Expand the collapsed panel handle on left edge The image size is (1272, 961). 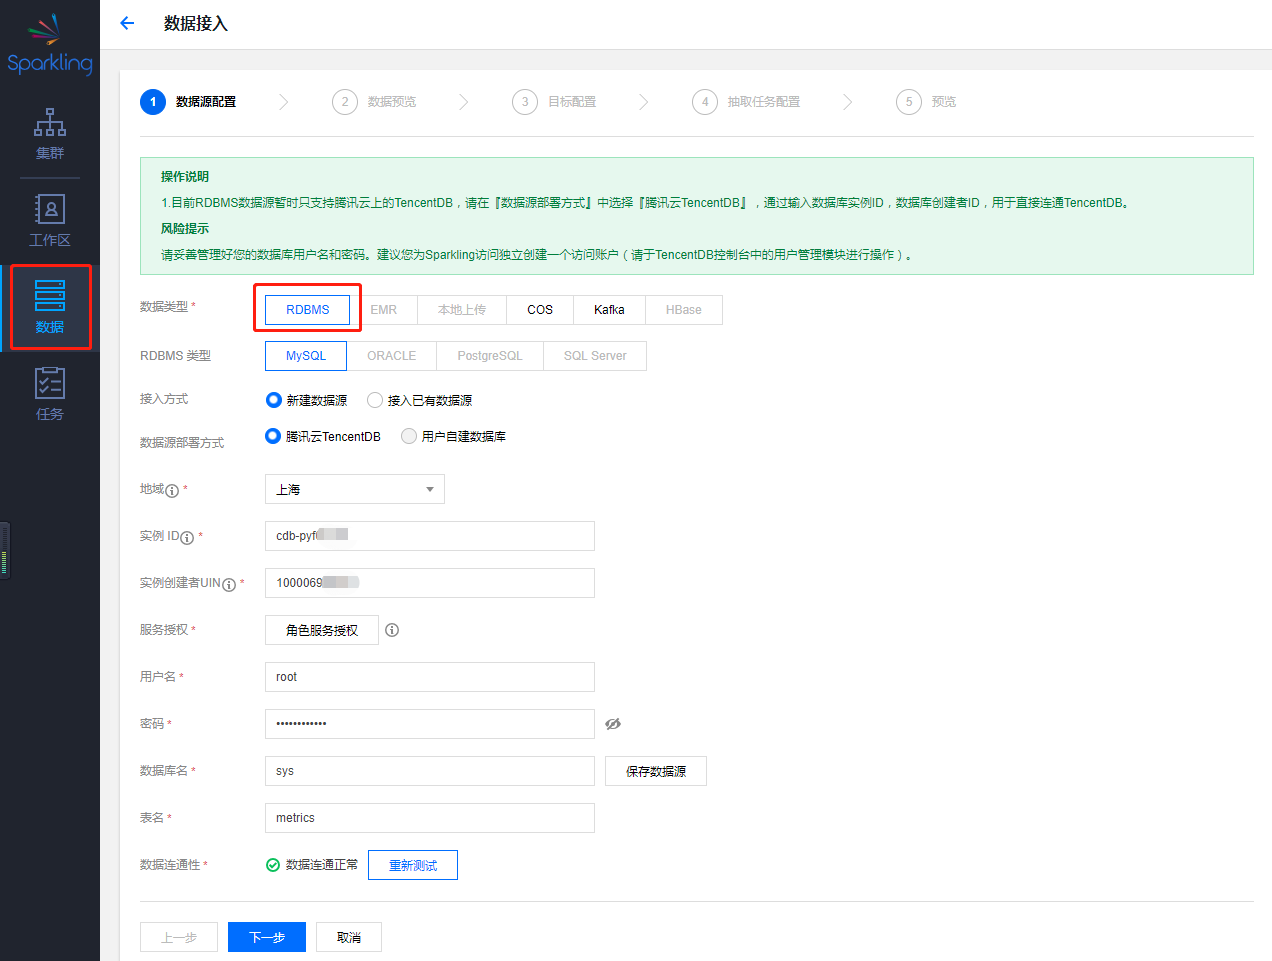point(4,550)
